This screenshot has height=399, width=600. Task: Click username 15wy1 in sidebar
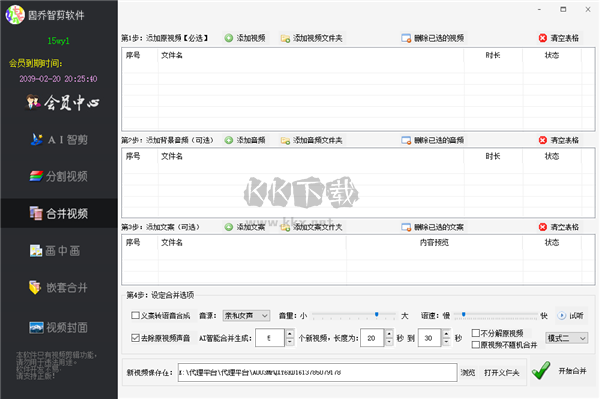click(59, 41)
